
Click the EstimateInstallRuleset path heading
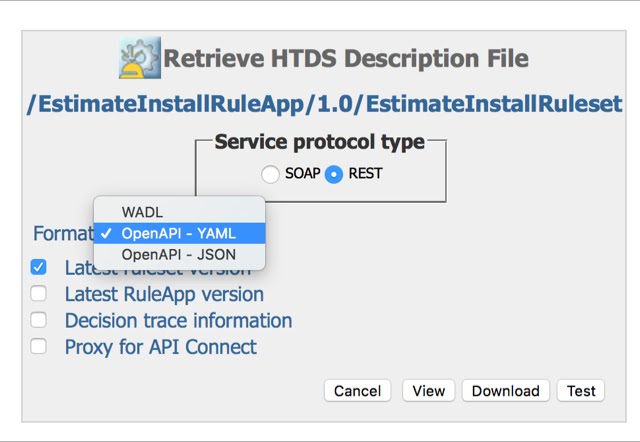(325, 103)
